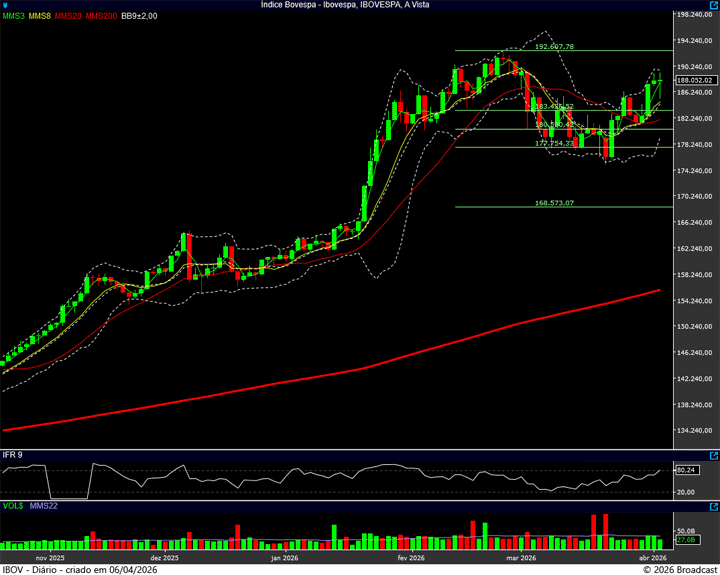The width and height of the screenshot is (720, 575).
Task: Open the chart menu icon in top-left corner
Action: click(6, 5)
